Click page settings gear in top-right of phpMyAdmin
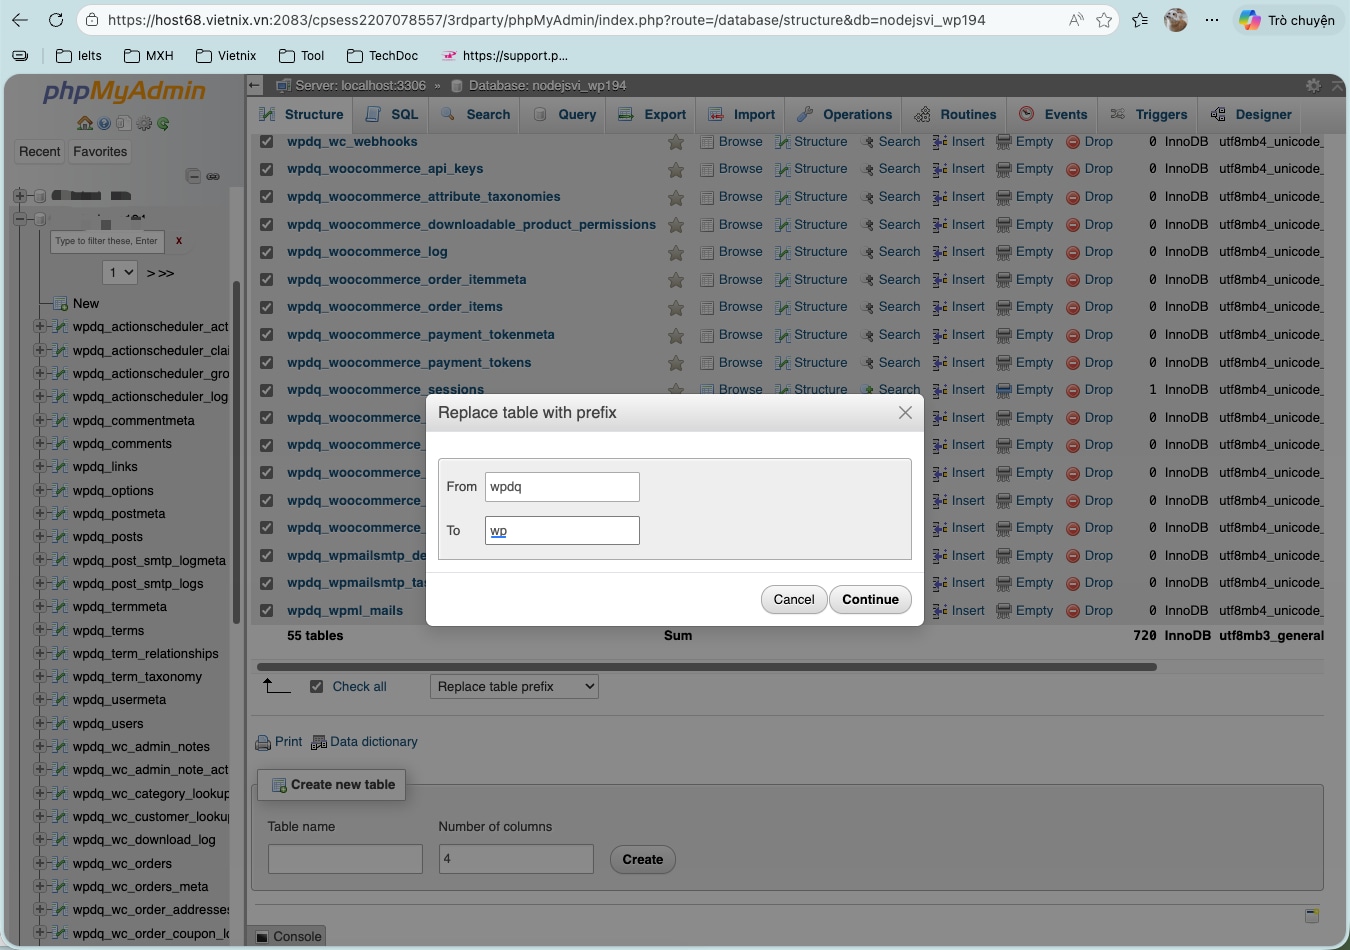This screenshot has height=950, width=1350. (1313, 86)
